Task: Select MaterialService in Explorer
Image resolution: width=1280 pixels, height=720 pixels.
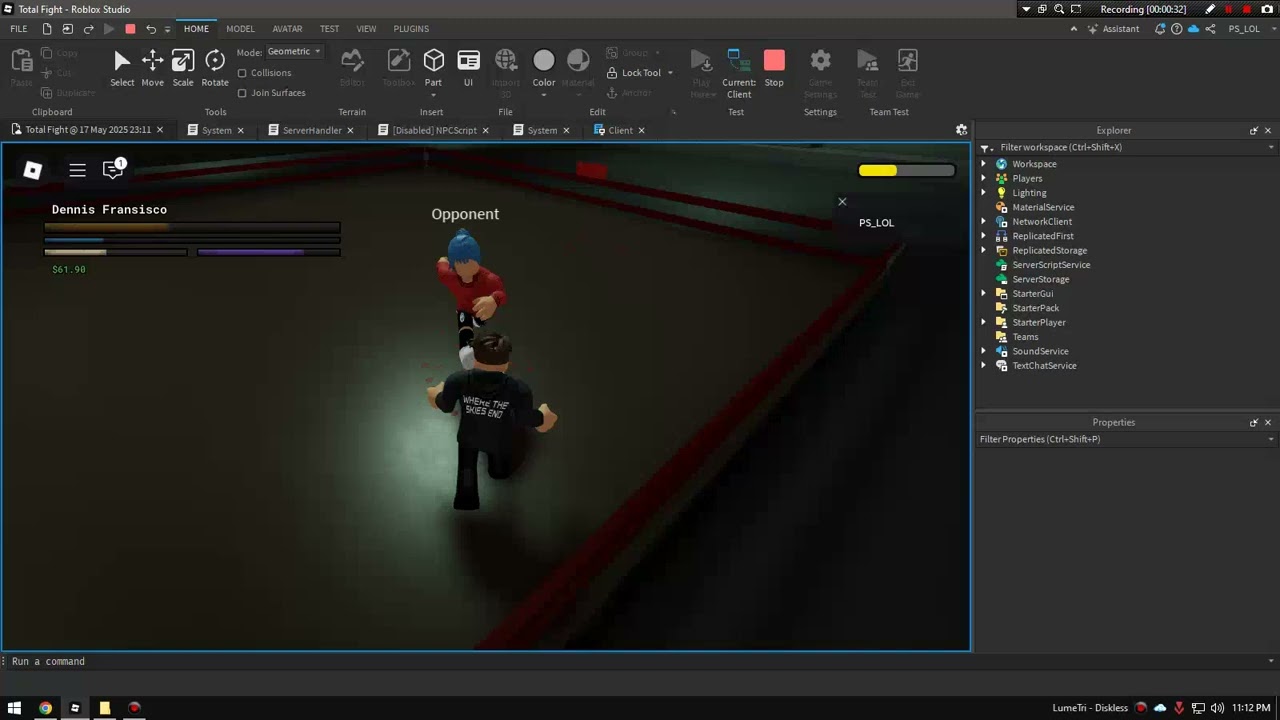Action: point(1043,207)
